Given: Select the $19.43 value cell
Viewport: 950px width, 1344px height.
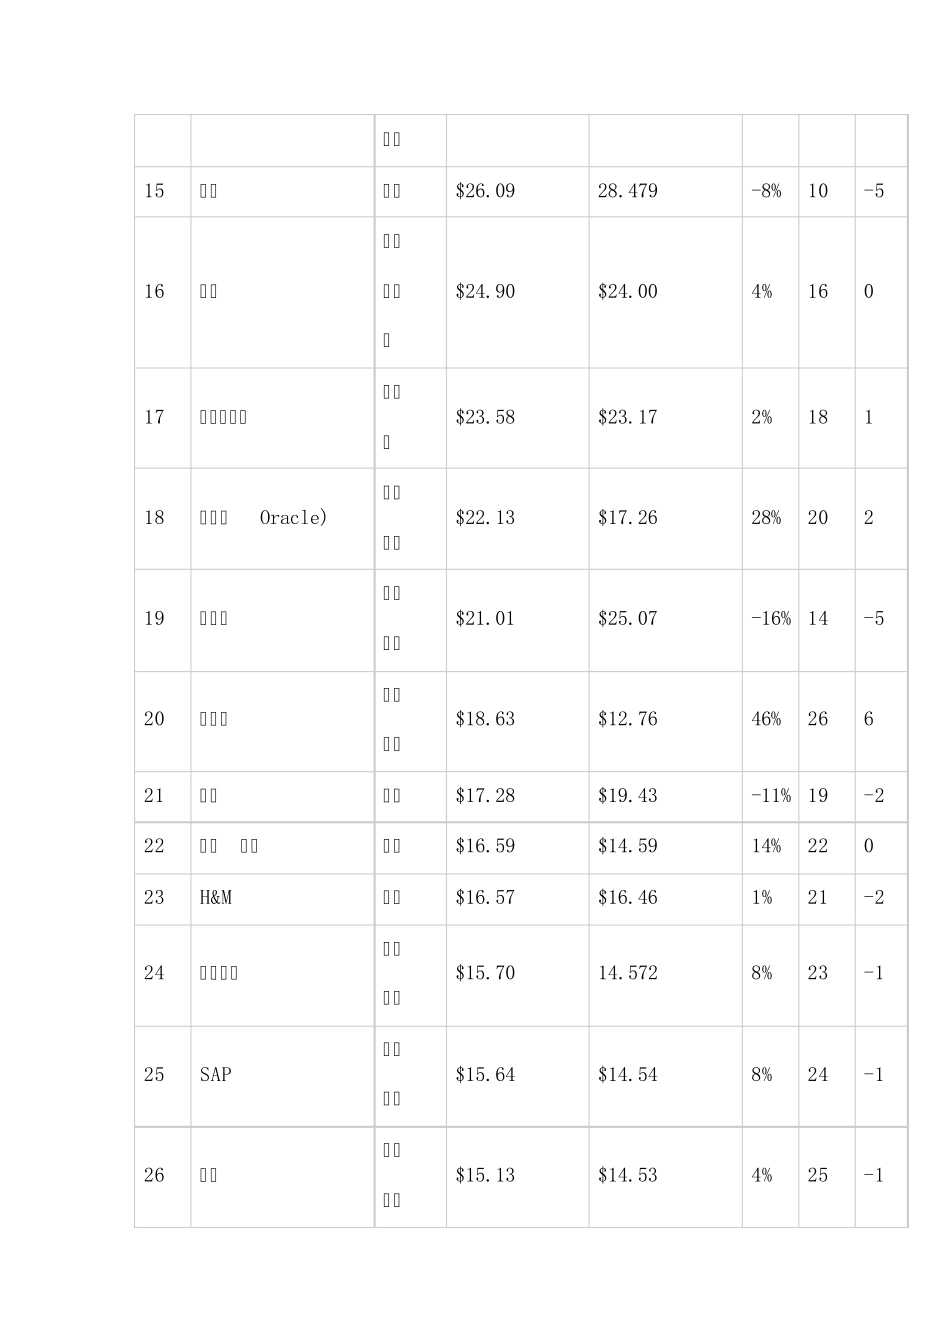Looking at the screenshot, I should pos(628,796).
